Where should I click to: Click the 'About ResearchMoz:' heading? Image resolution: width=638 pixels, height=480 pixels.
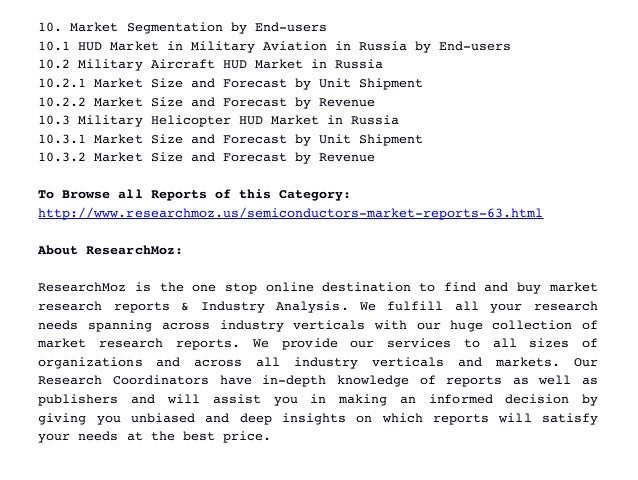tap(110, 250)
